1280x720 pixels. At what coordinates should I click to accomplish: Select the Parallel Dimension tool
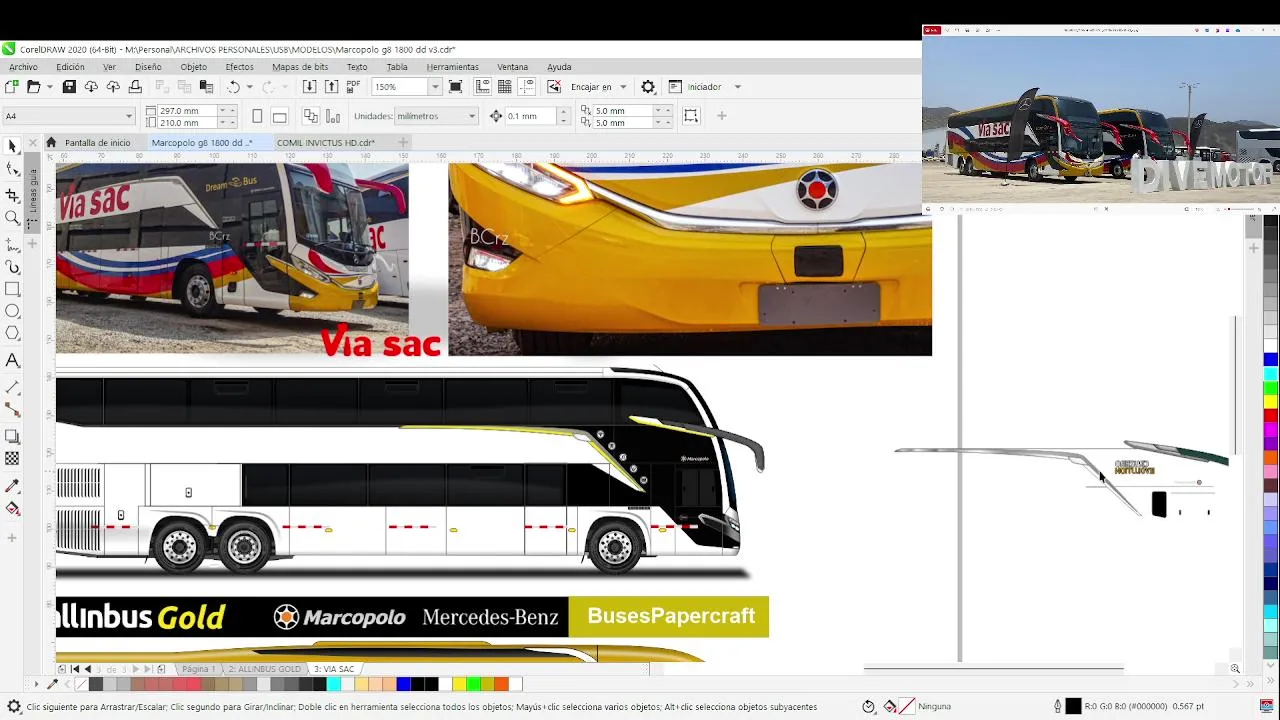coord(12,386)
